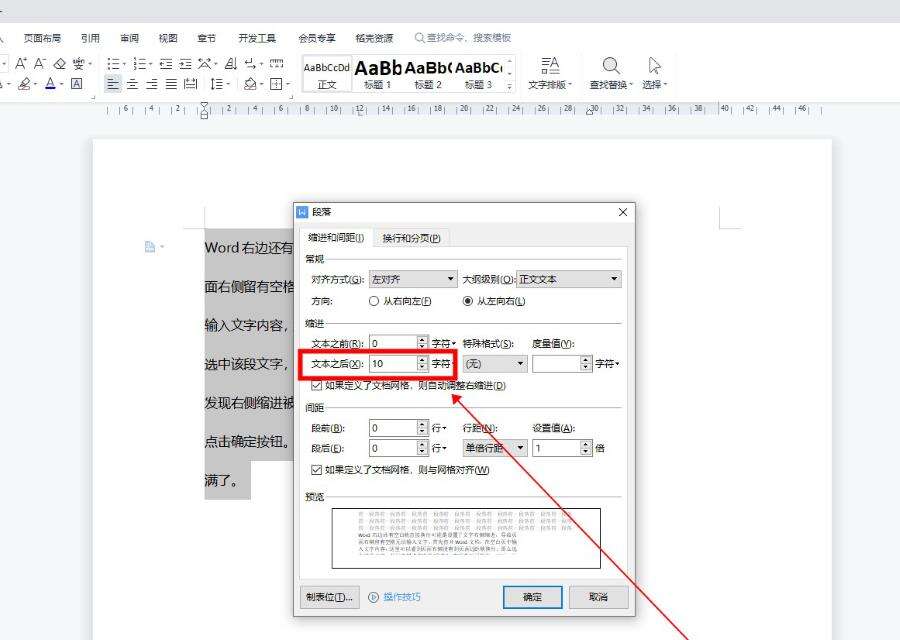Toggle the 与网格对齐 checkbox
This screenshot has width=900, height=640.
tap(316, 470)
